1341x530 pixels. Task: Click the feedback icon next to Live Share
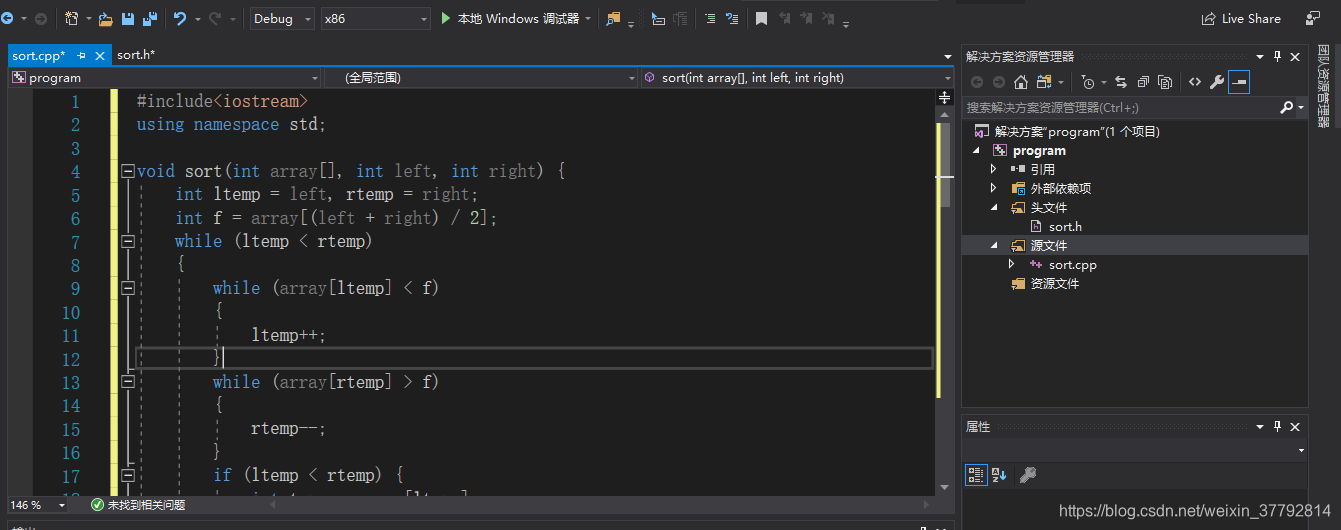point(1313,19)
